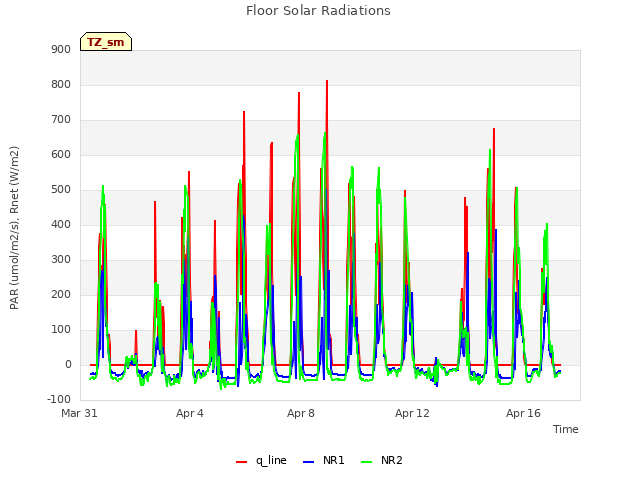The width and height of the screenshot is (640, 480).
Task: Toggle the NR1 legend entry
Action: point(324,460)
